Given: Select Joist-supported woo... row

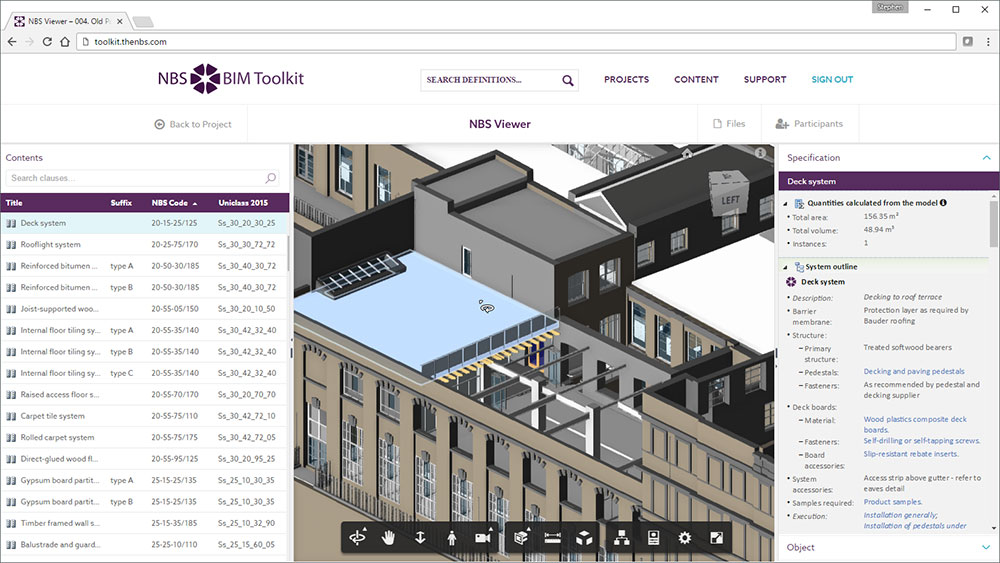Looking at the screenshot, I should pyautogui.click(x=145, y=309).
